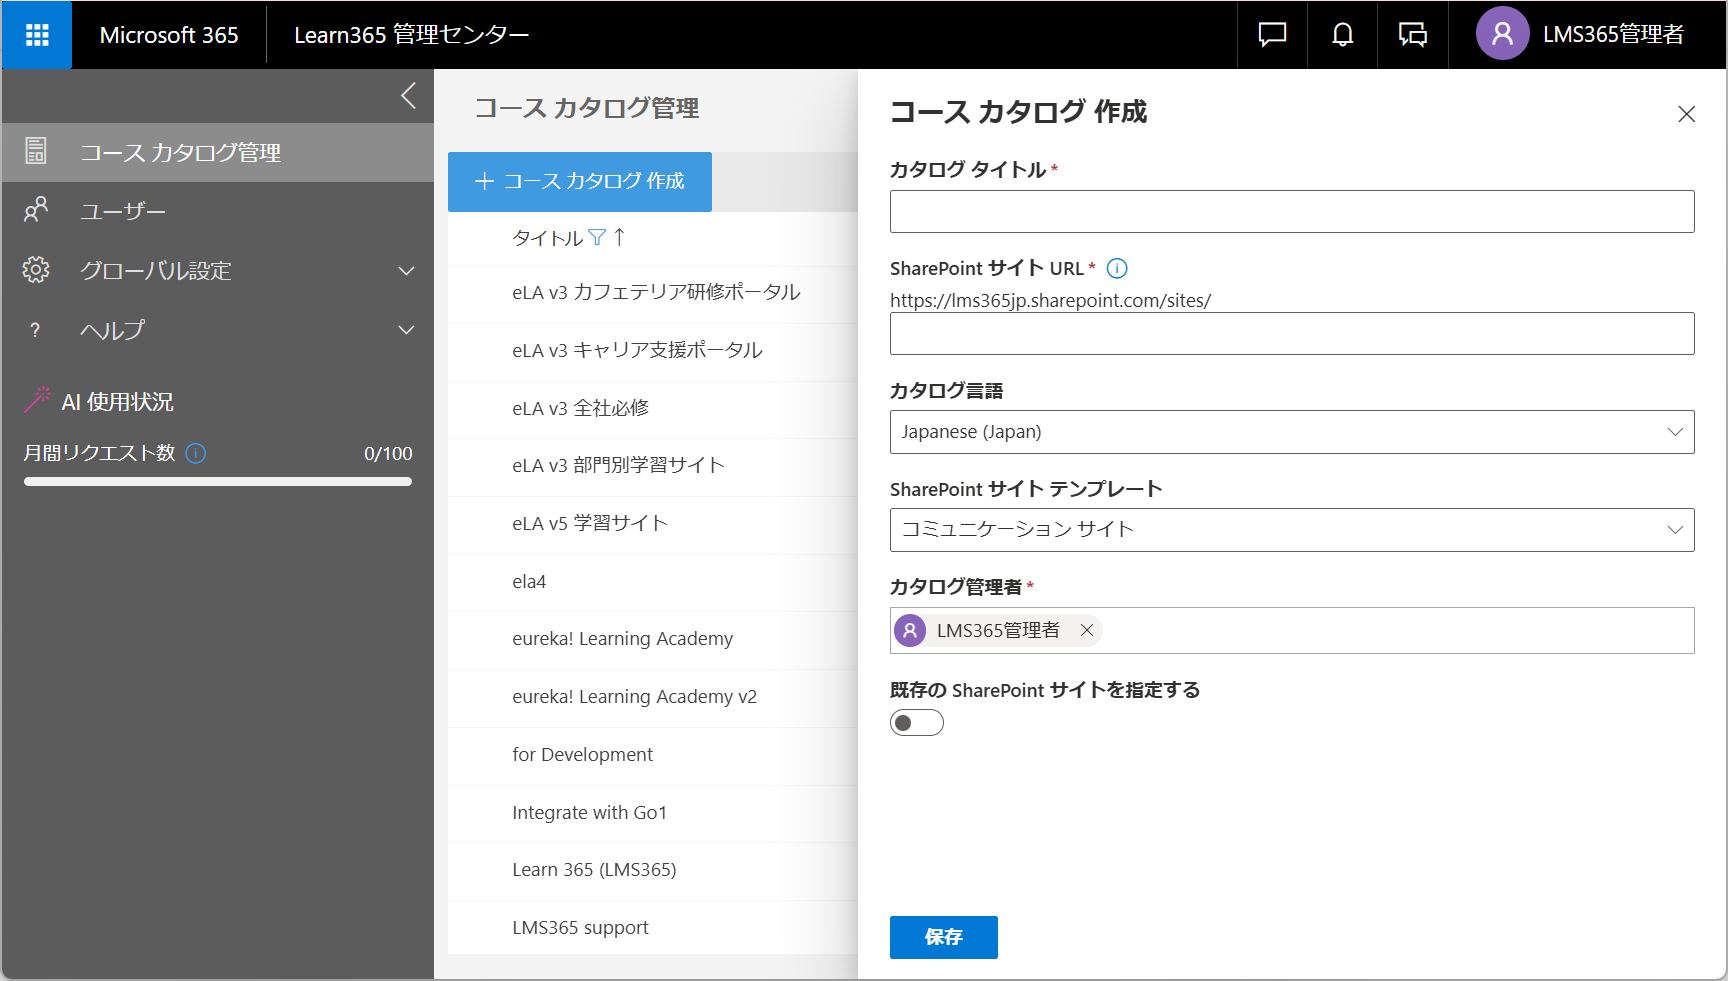Screen dimensions: 1728x981
Task: Click the タイトル column header
Action: pos(547,238)
